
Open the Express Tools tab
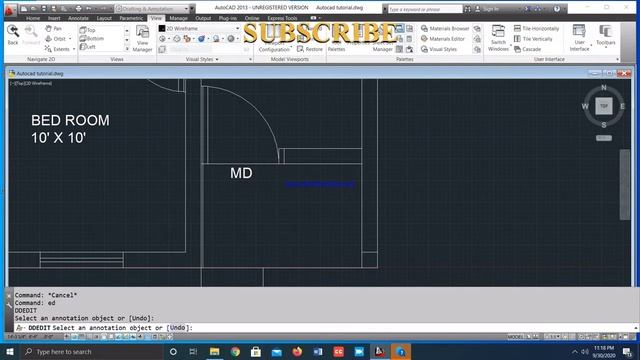[282, 18]
